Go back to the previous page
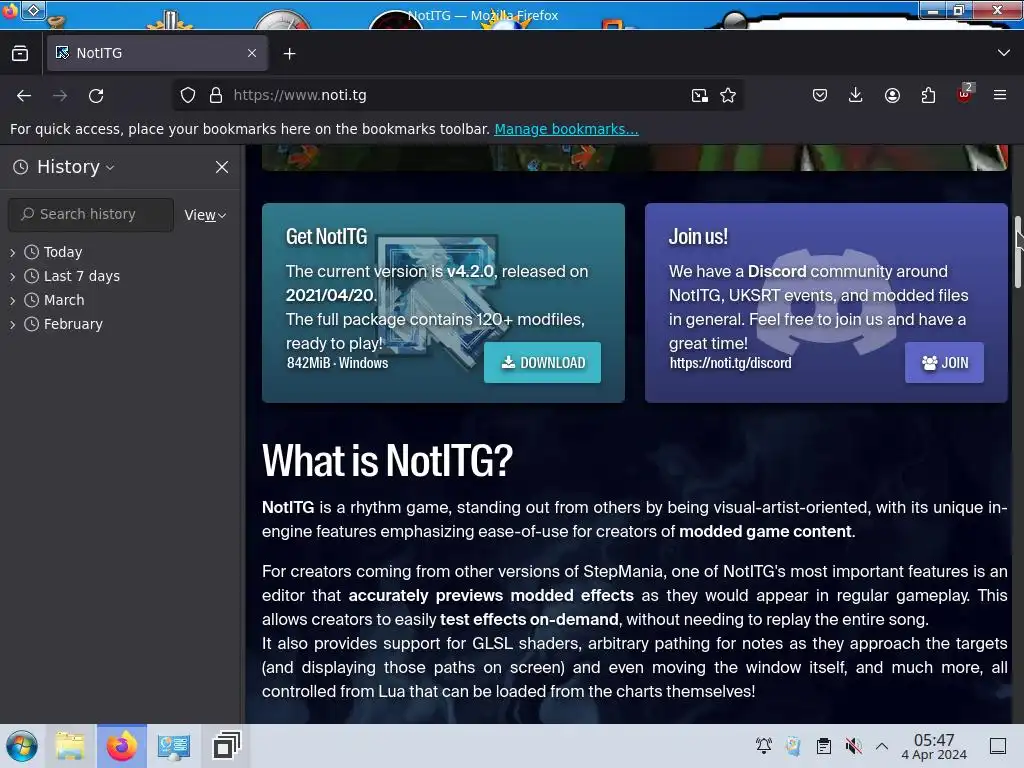The height and width of the screenshot is (768, 1024). 24,96
